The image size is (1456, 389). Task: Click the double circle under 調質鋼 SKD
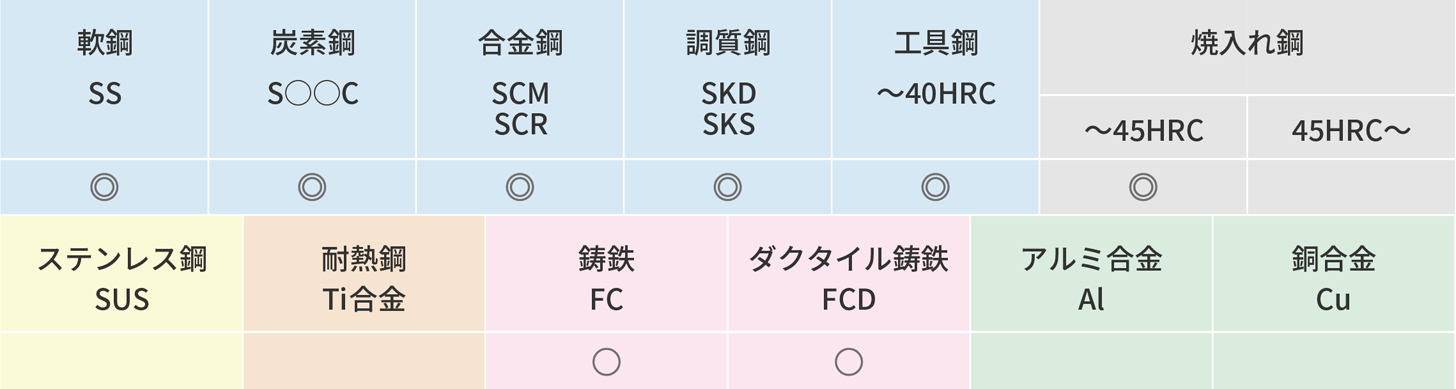(728, 187)
